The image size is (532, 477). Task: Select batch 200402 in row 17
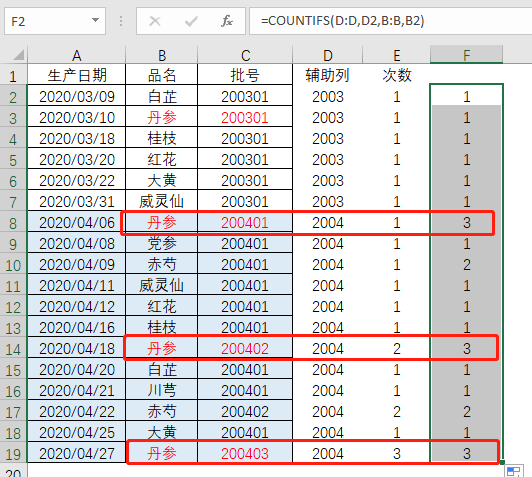click(x=245, y=412)
